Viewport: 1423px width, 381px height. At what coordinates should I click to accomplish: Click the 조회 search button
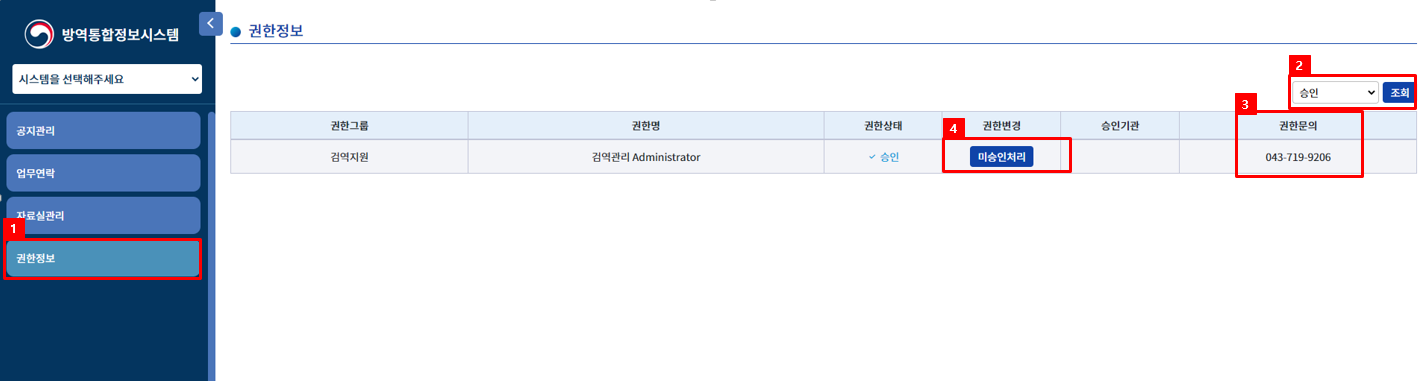pos(1398,93)
